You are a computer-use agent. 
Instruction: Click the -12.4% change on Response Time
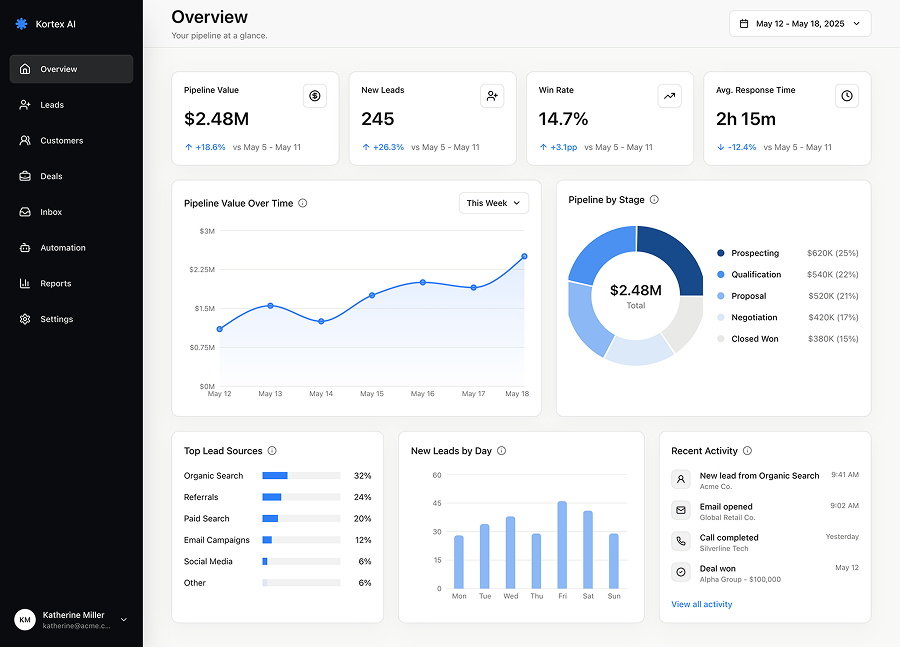click(x=737, y=147)
